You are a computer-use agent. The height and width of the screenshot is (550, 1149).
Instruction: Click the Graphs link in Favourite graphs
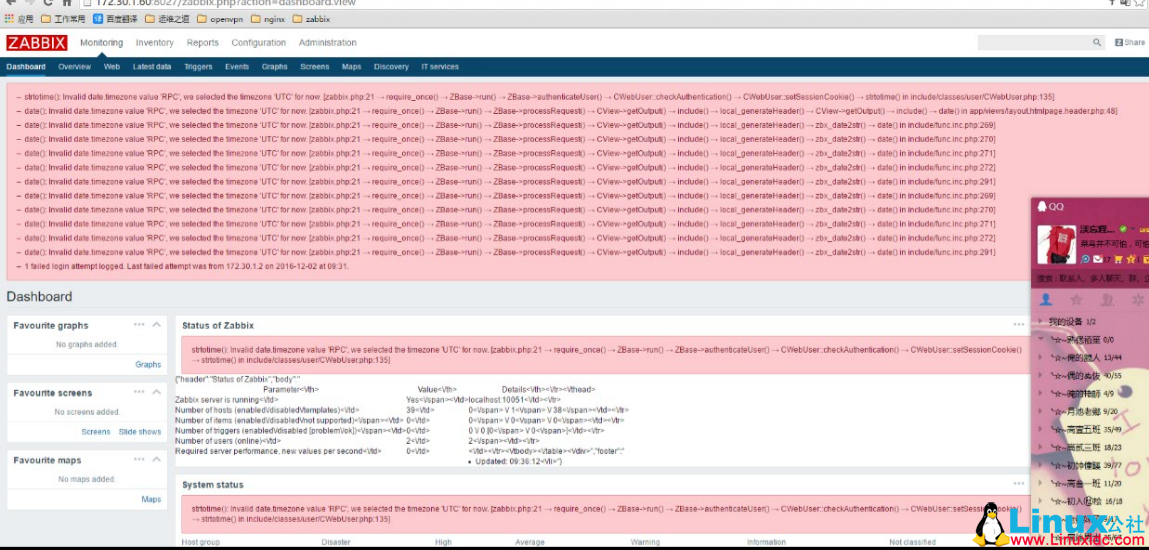(148, 365)
